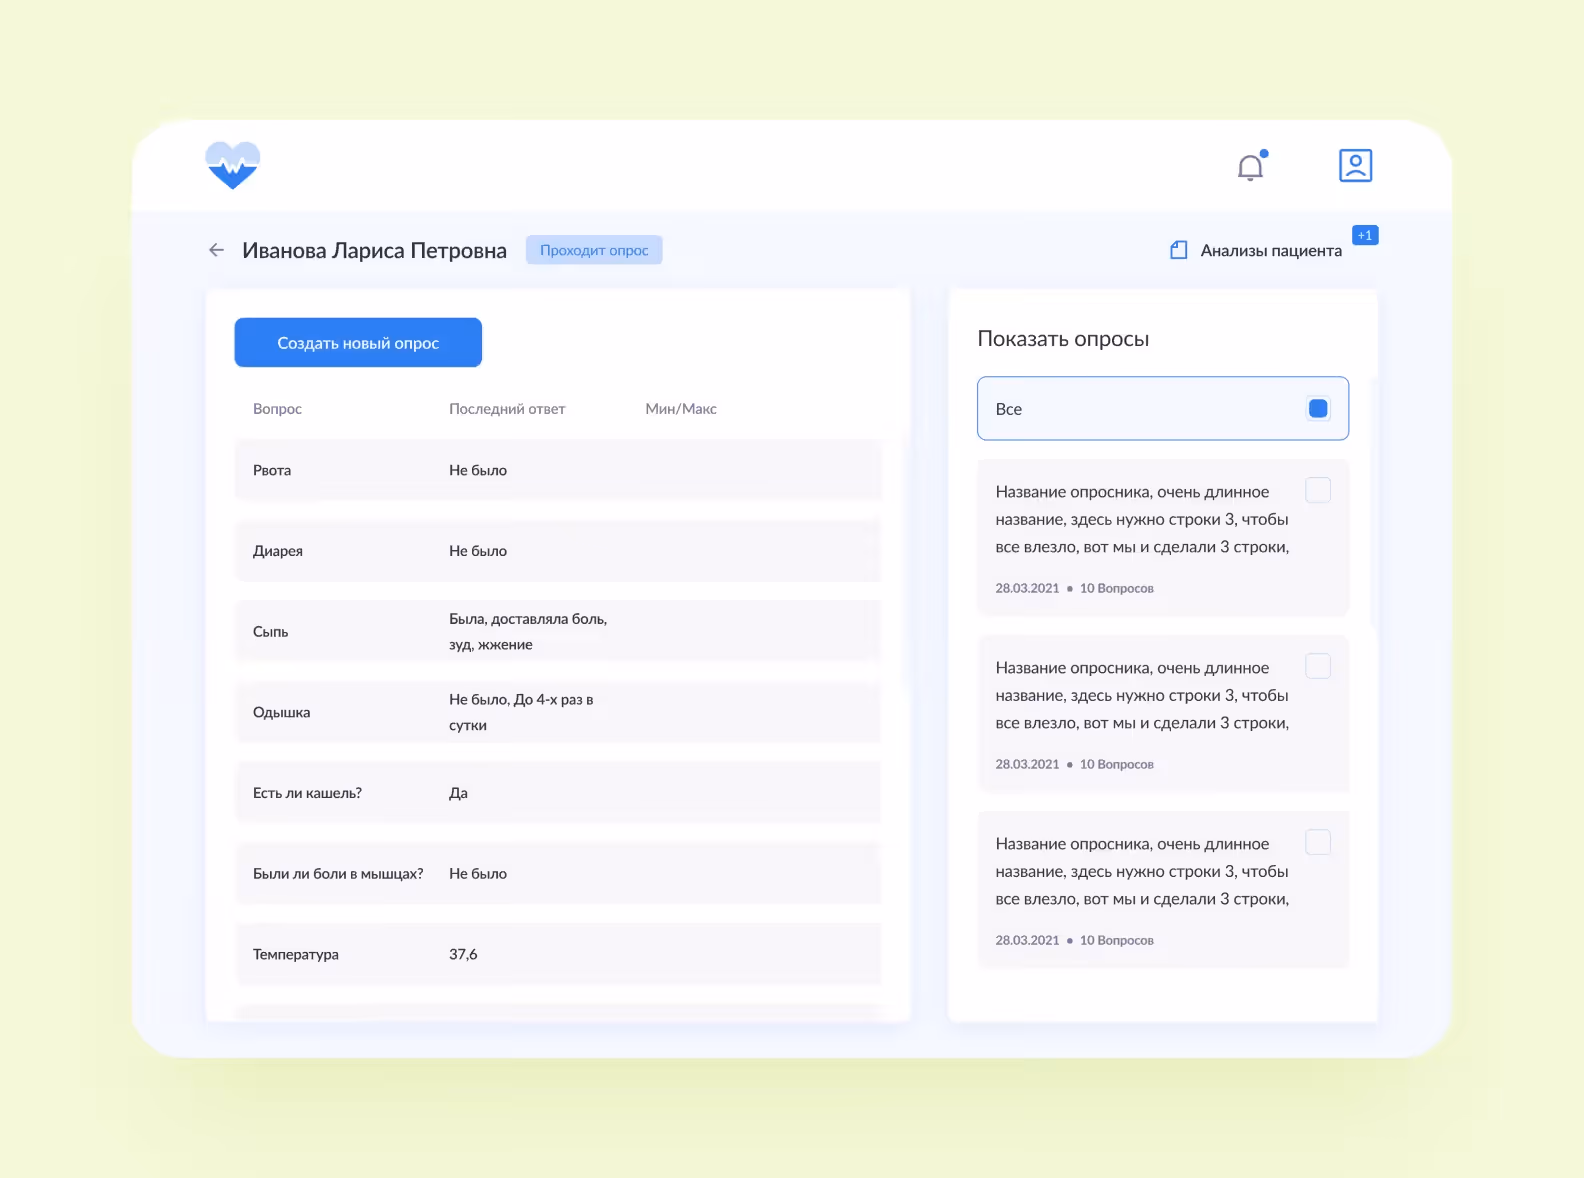Open the Сыпь question row
The width and height of the screenshot is (1584, 1178).
(558, 631)
